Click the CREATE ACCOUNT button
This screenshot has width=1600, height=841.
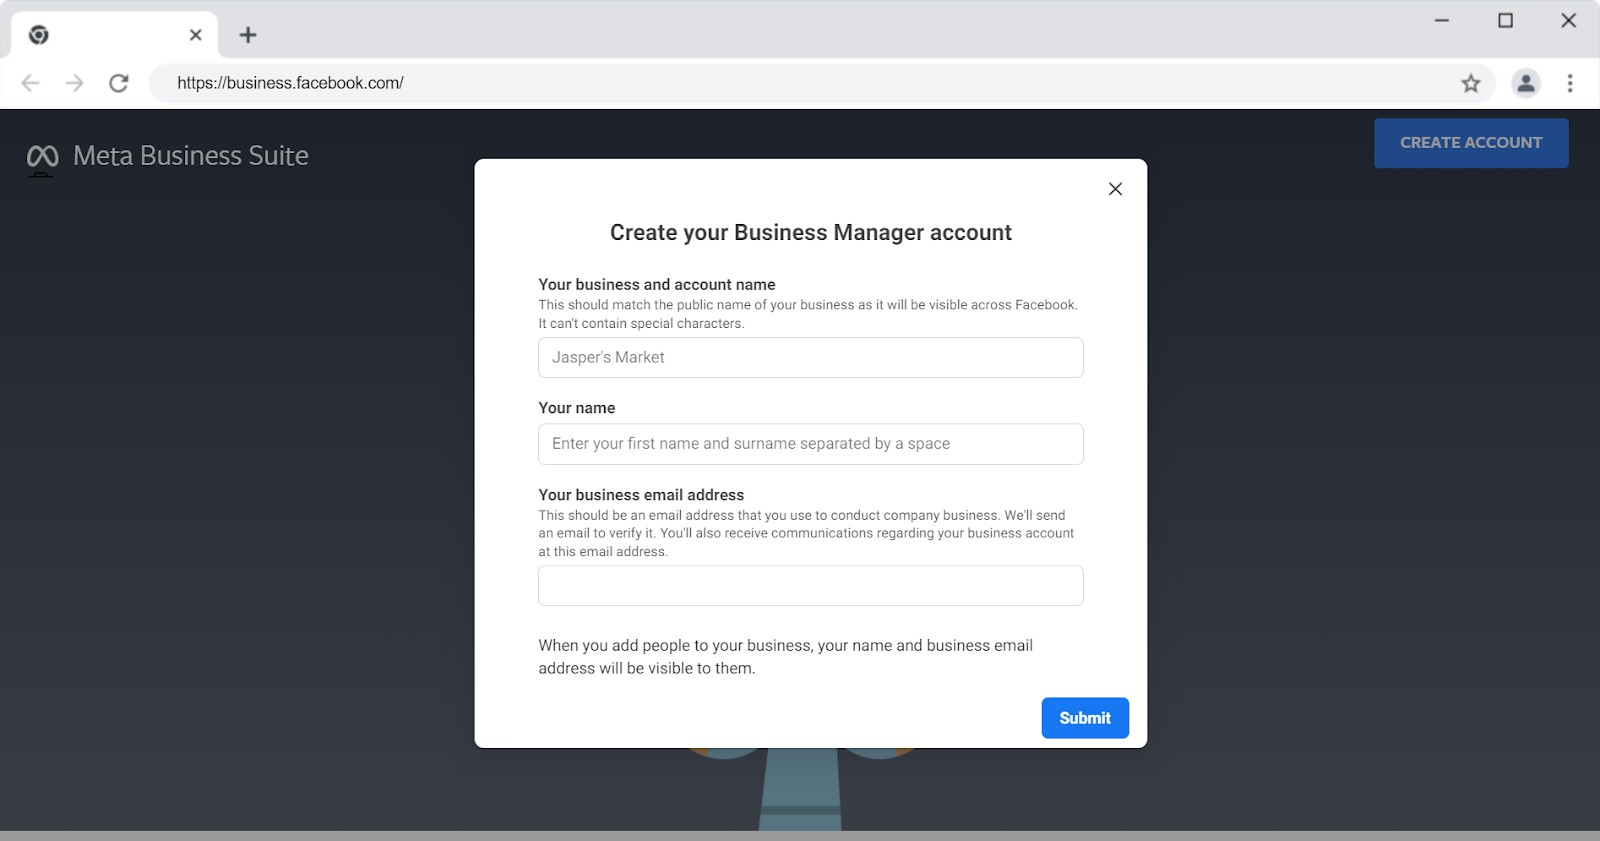1471,143
